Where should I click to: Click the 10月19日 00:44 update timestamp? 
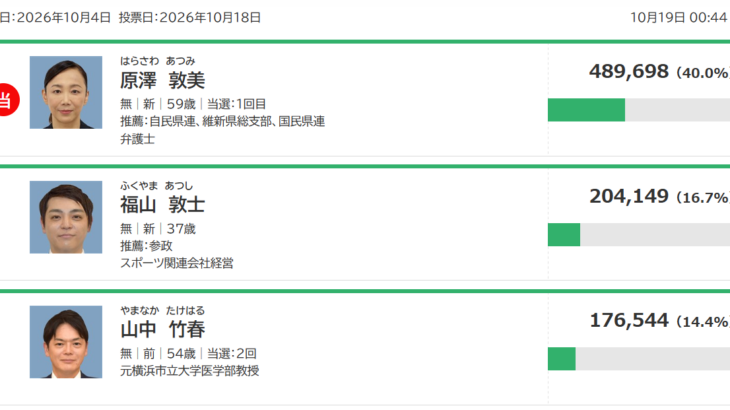[678, 18]
